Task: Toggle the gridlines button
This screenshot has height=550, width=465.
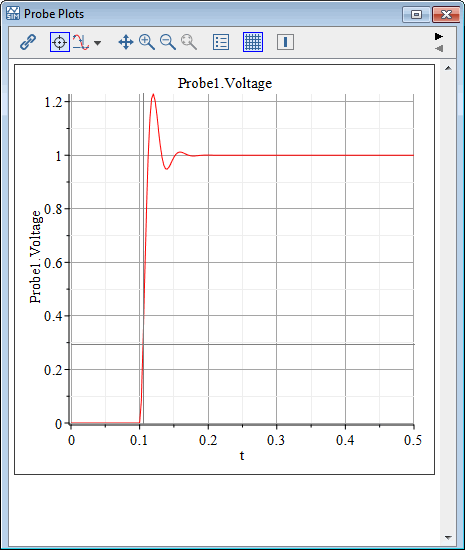Action: (x=253, y=42)
